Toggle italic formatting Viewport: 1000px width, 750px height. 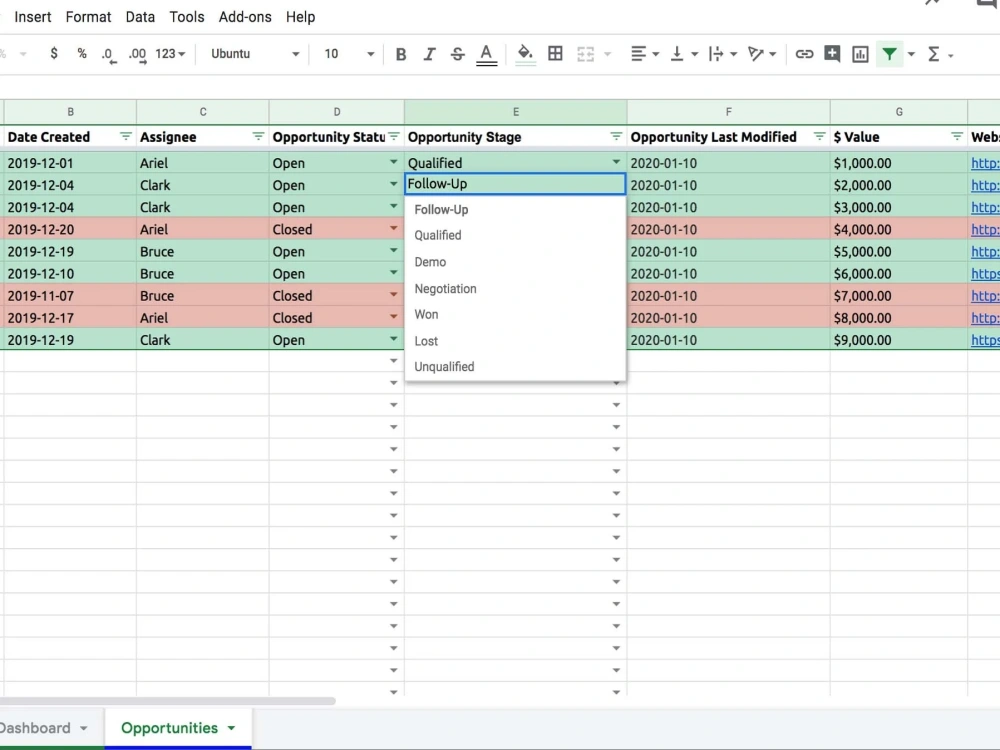tap(429, 54)
